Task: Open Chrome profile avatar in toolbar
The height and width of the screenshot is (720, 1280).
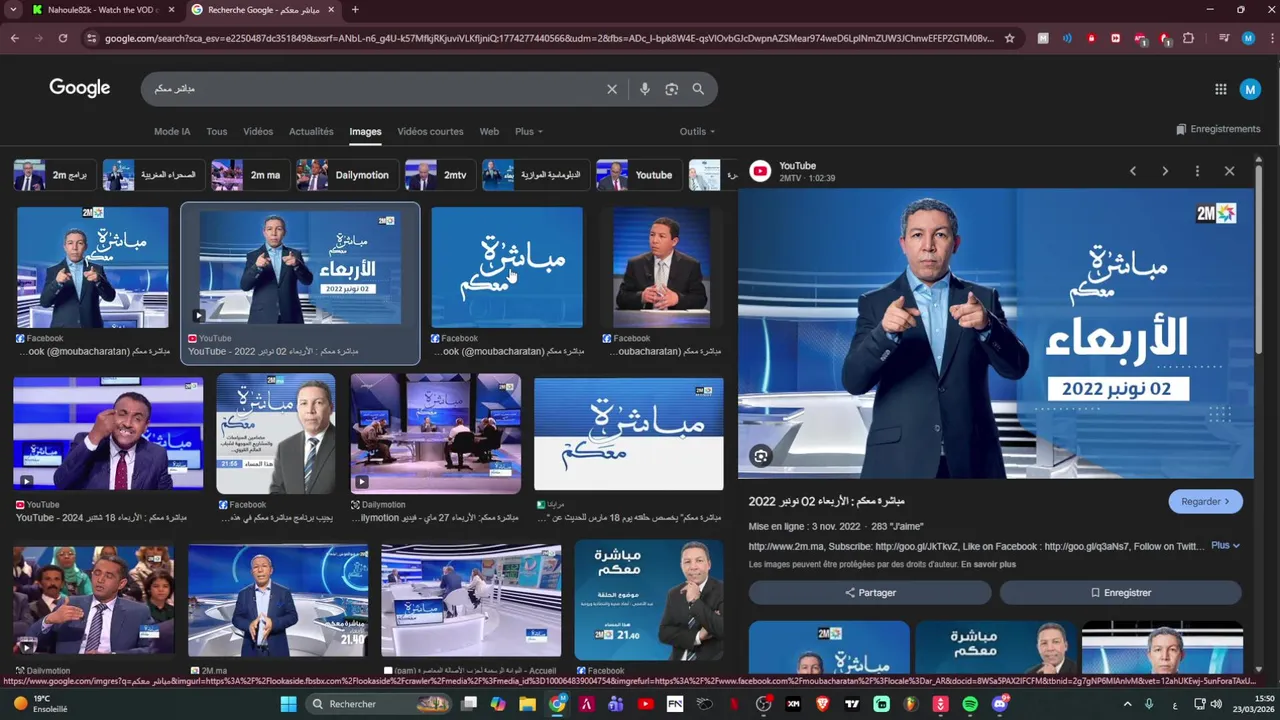Action: pyautogui.click(x=1248, y=38)
